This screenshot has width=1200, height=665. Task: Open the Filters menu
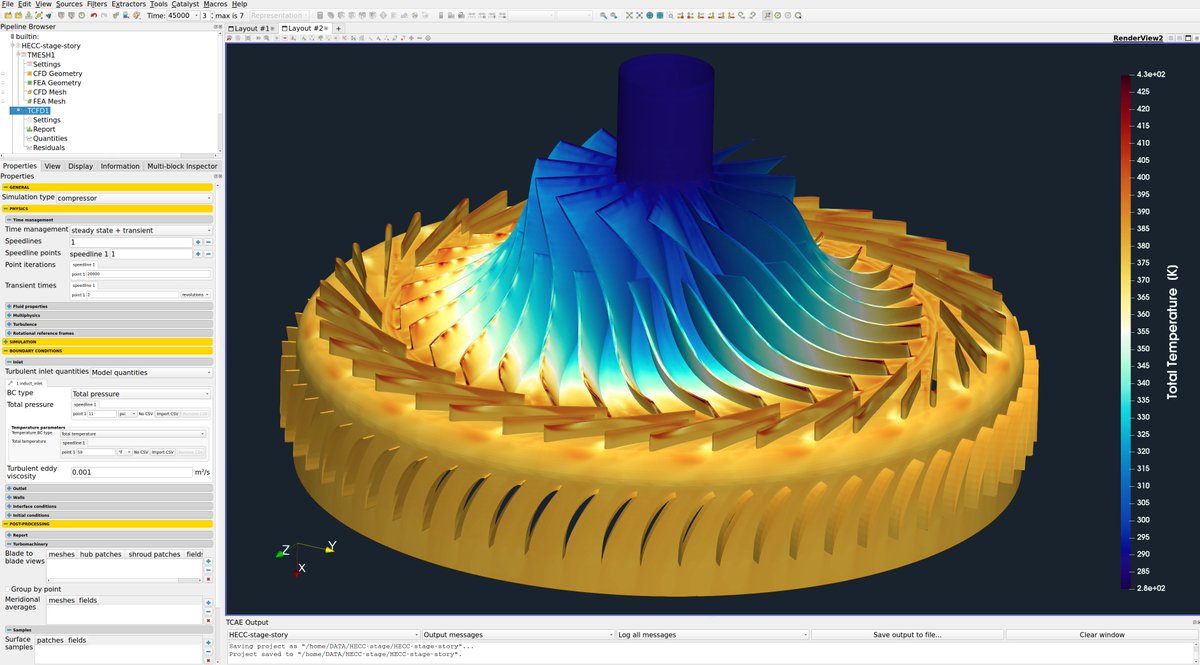coord(96,4)
